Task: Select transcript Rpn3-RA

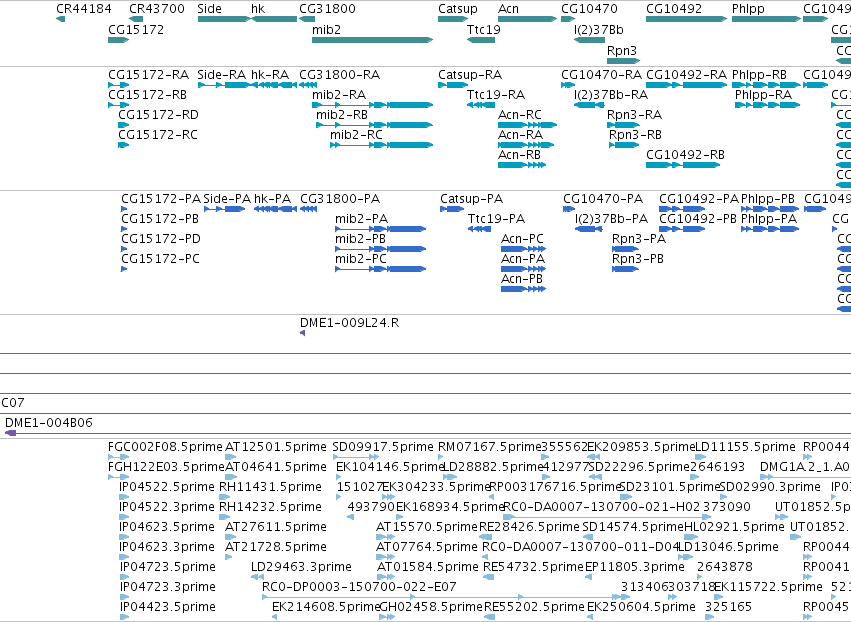Action: coord(634,115)
